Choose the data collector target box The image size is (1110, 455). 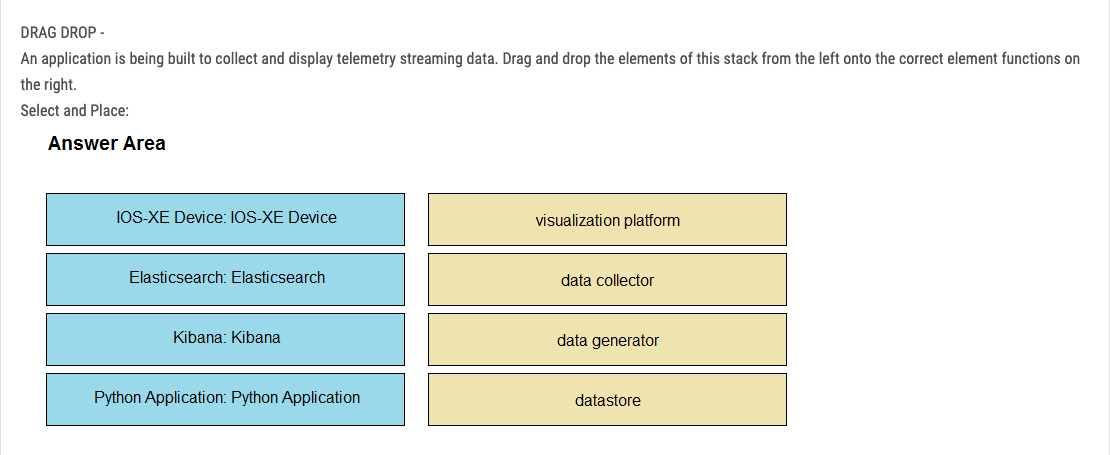(607, 280)
